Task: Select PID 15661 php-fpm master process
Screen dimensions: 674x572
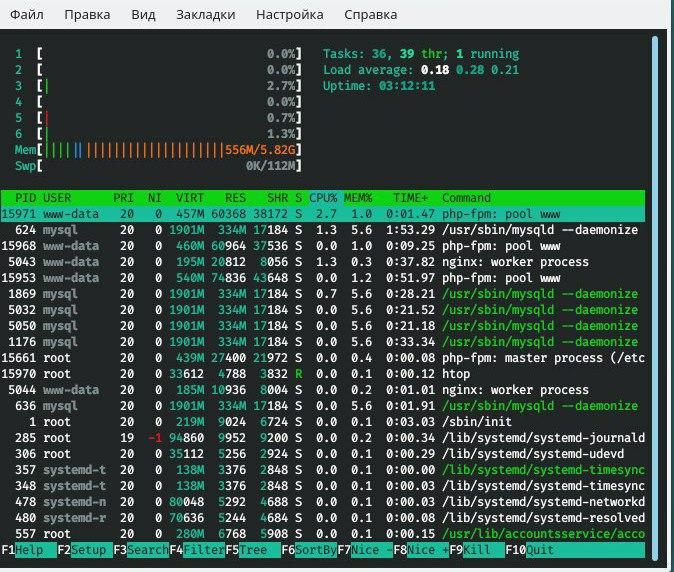Action: pyautogui.click(x=323, y=358)
